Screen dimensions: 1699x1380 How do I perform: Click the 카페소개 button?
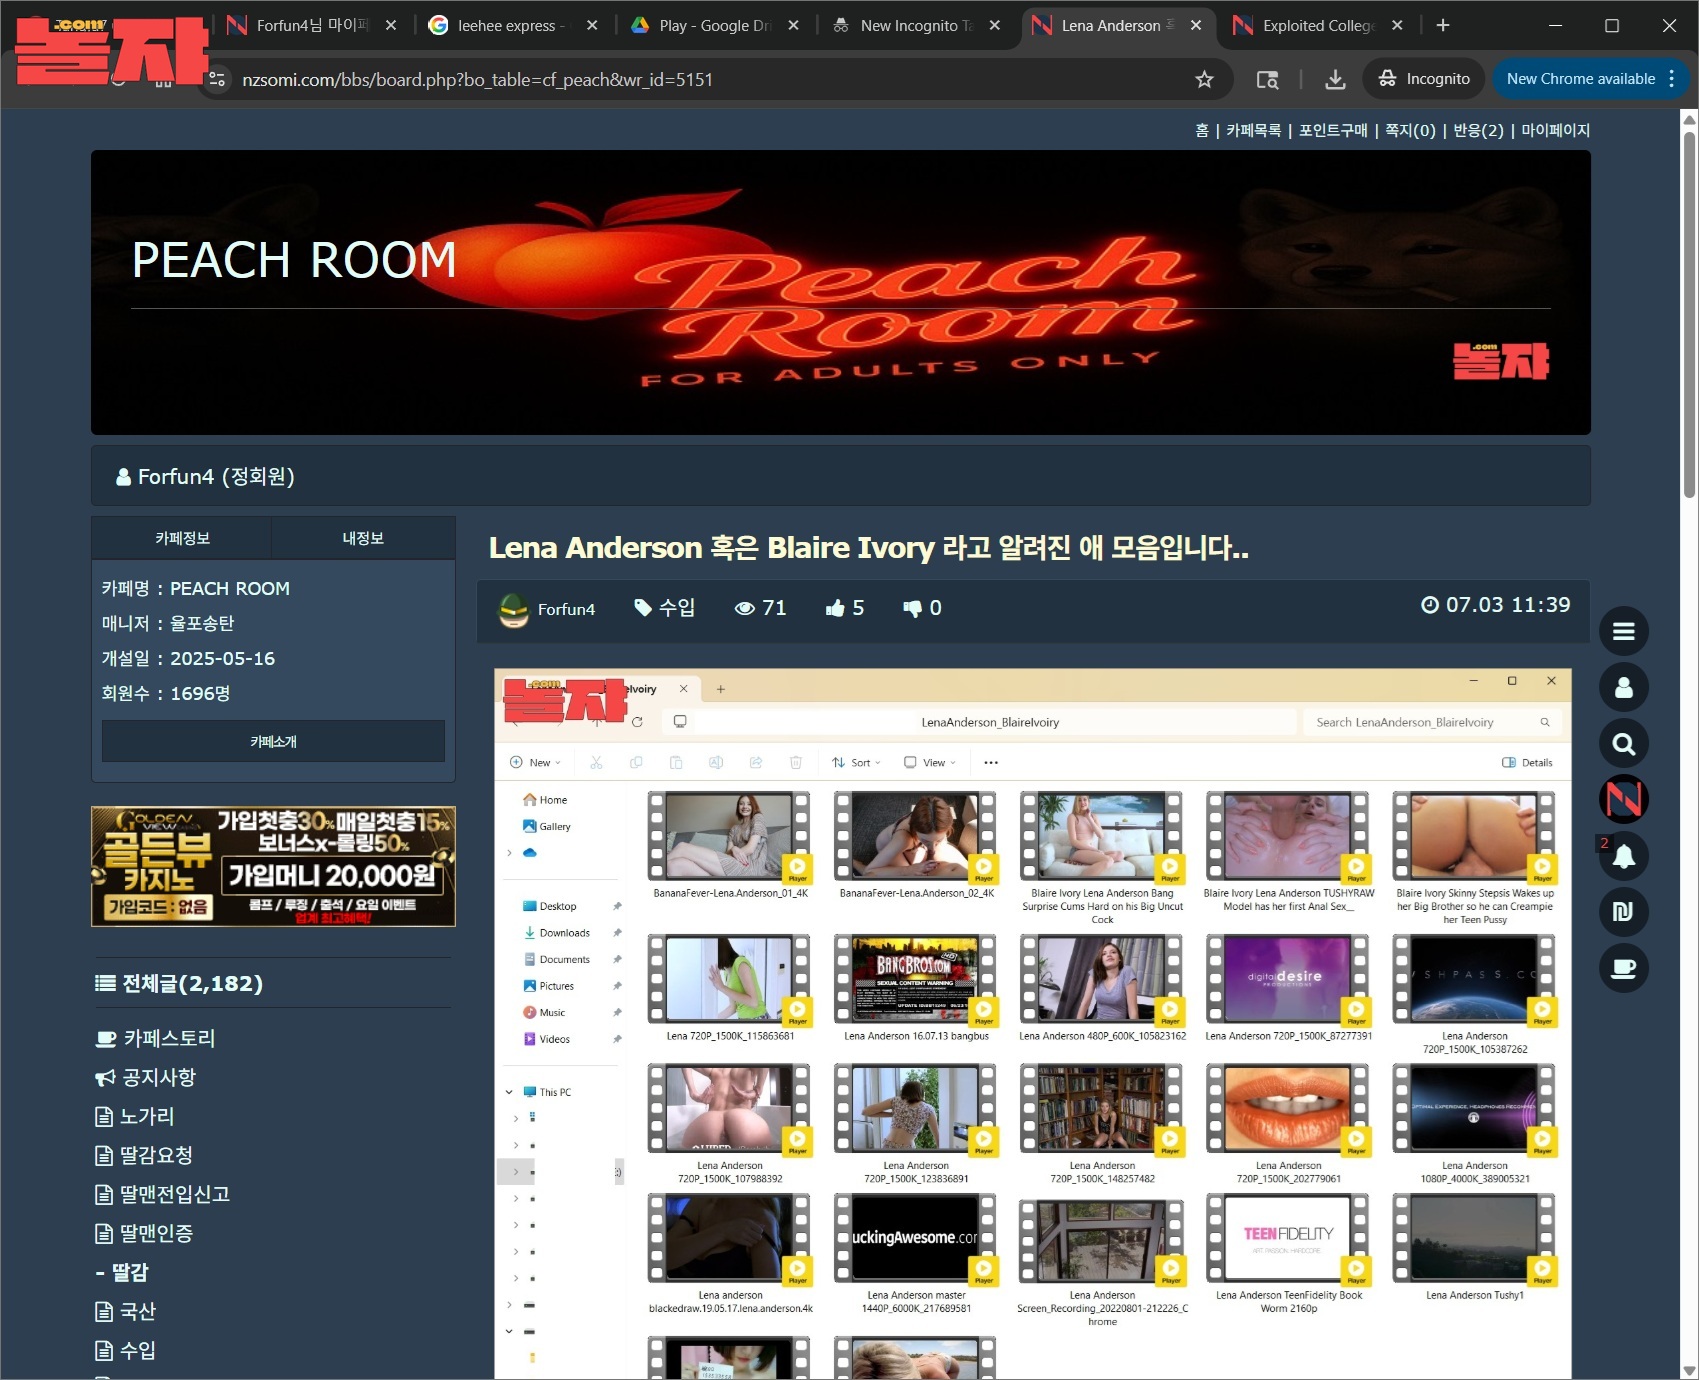click(x=273, y=741)
